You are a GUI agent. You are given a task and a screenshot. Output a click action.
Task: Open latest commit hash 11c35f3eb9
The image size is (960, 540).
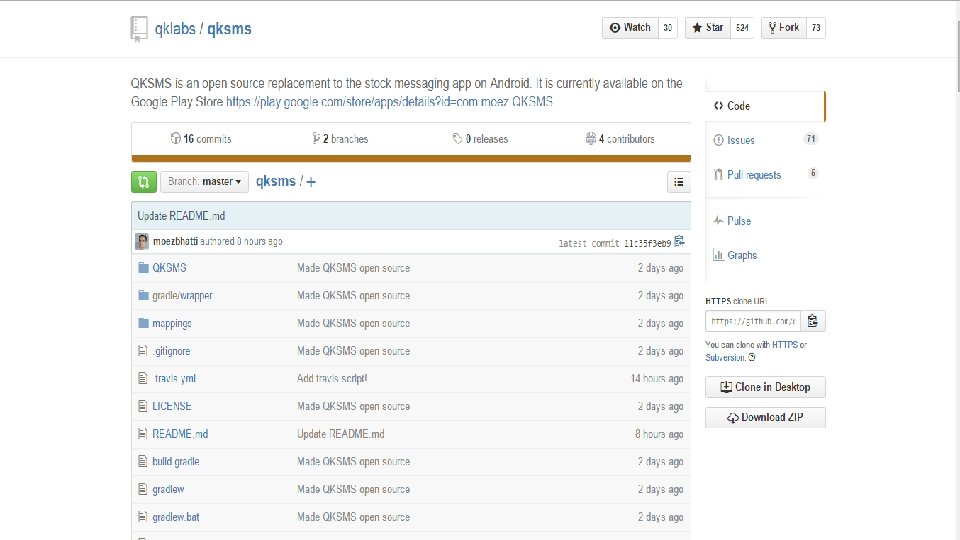click(x=647, y=243)
